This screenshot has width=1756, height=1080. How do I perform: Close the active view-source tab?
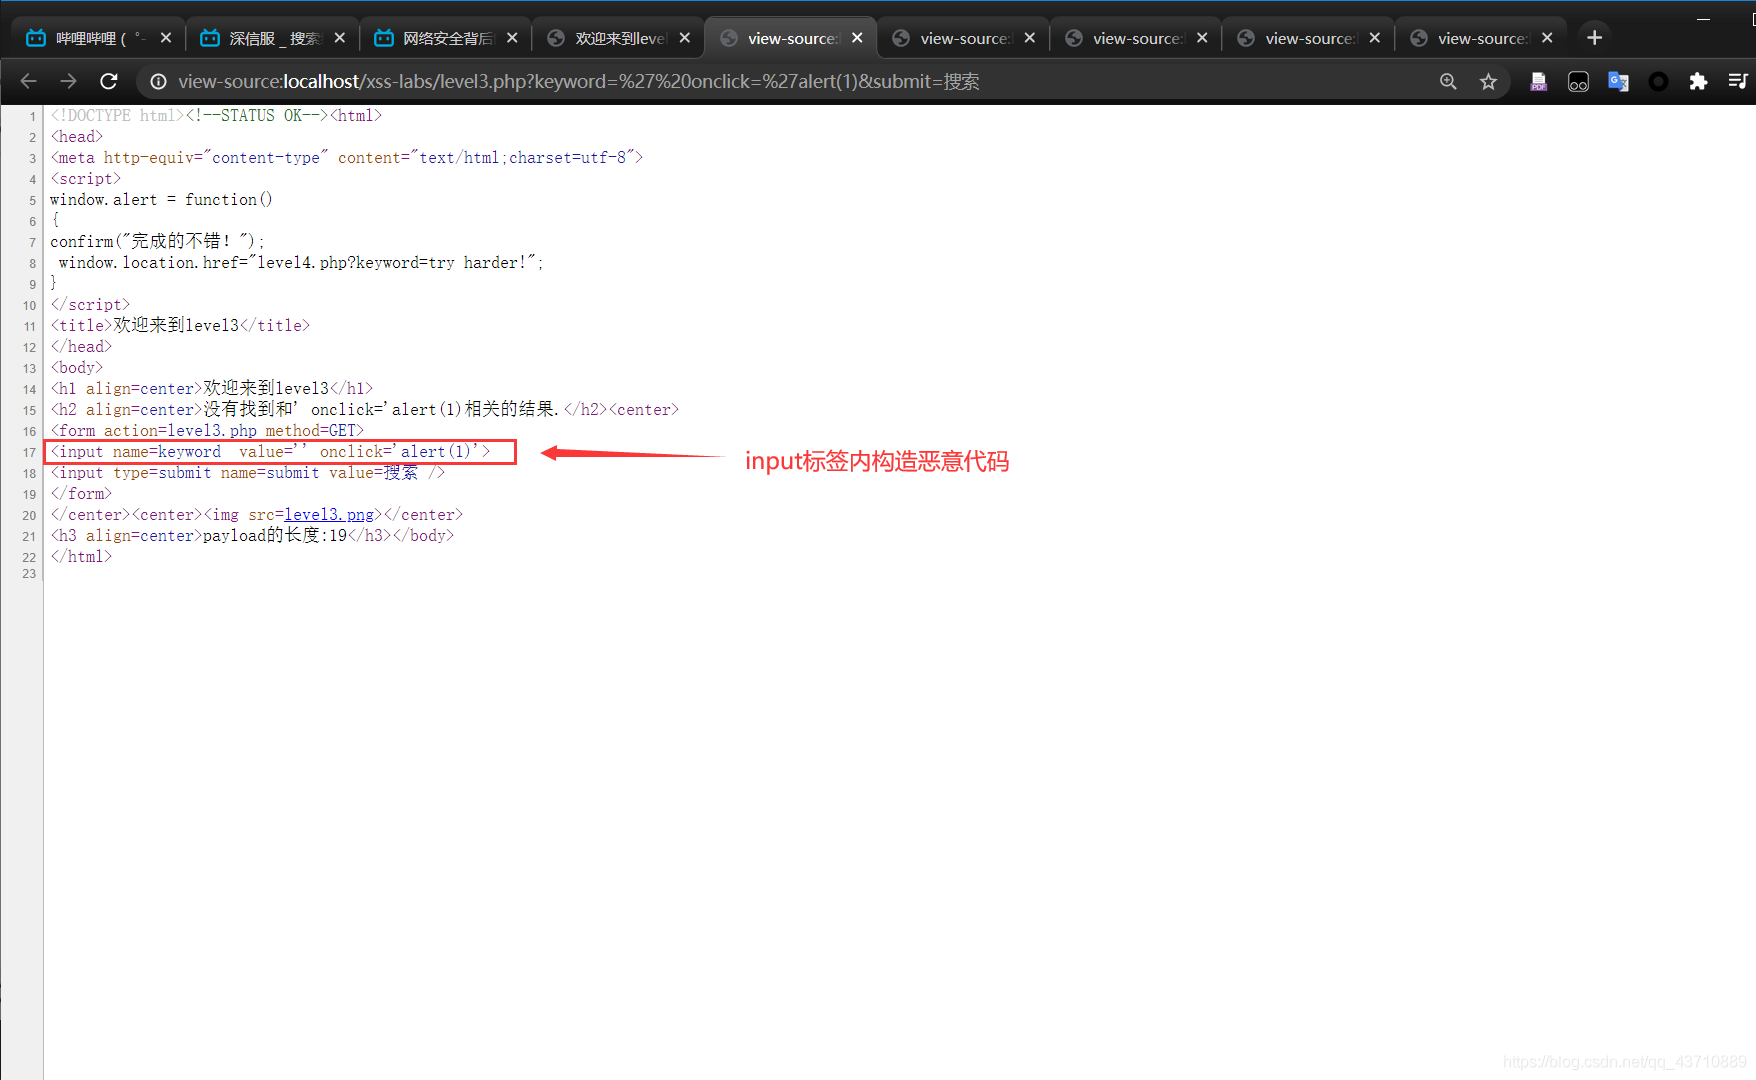857,38
